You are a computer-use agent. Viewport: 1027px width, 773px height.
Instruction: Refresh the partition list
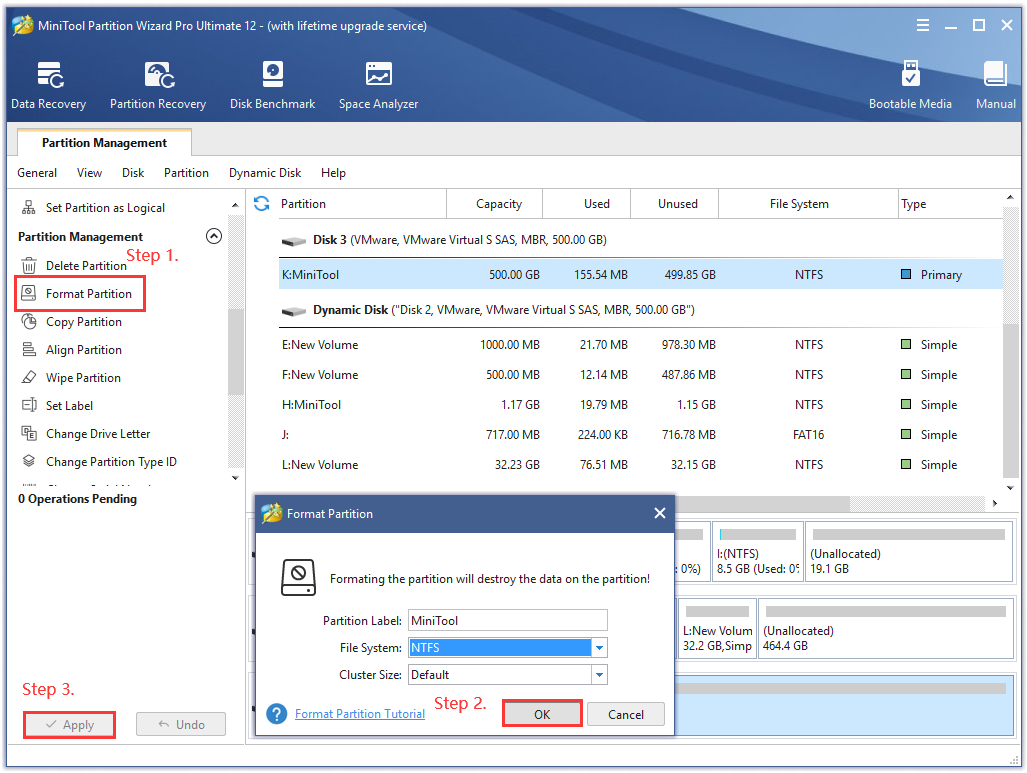tap(262, 204)
